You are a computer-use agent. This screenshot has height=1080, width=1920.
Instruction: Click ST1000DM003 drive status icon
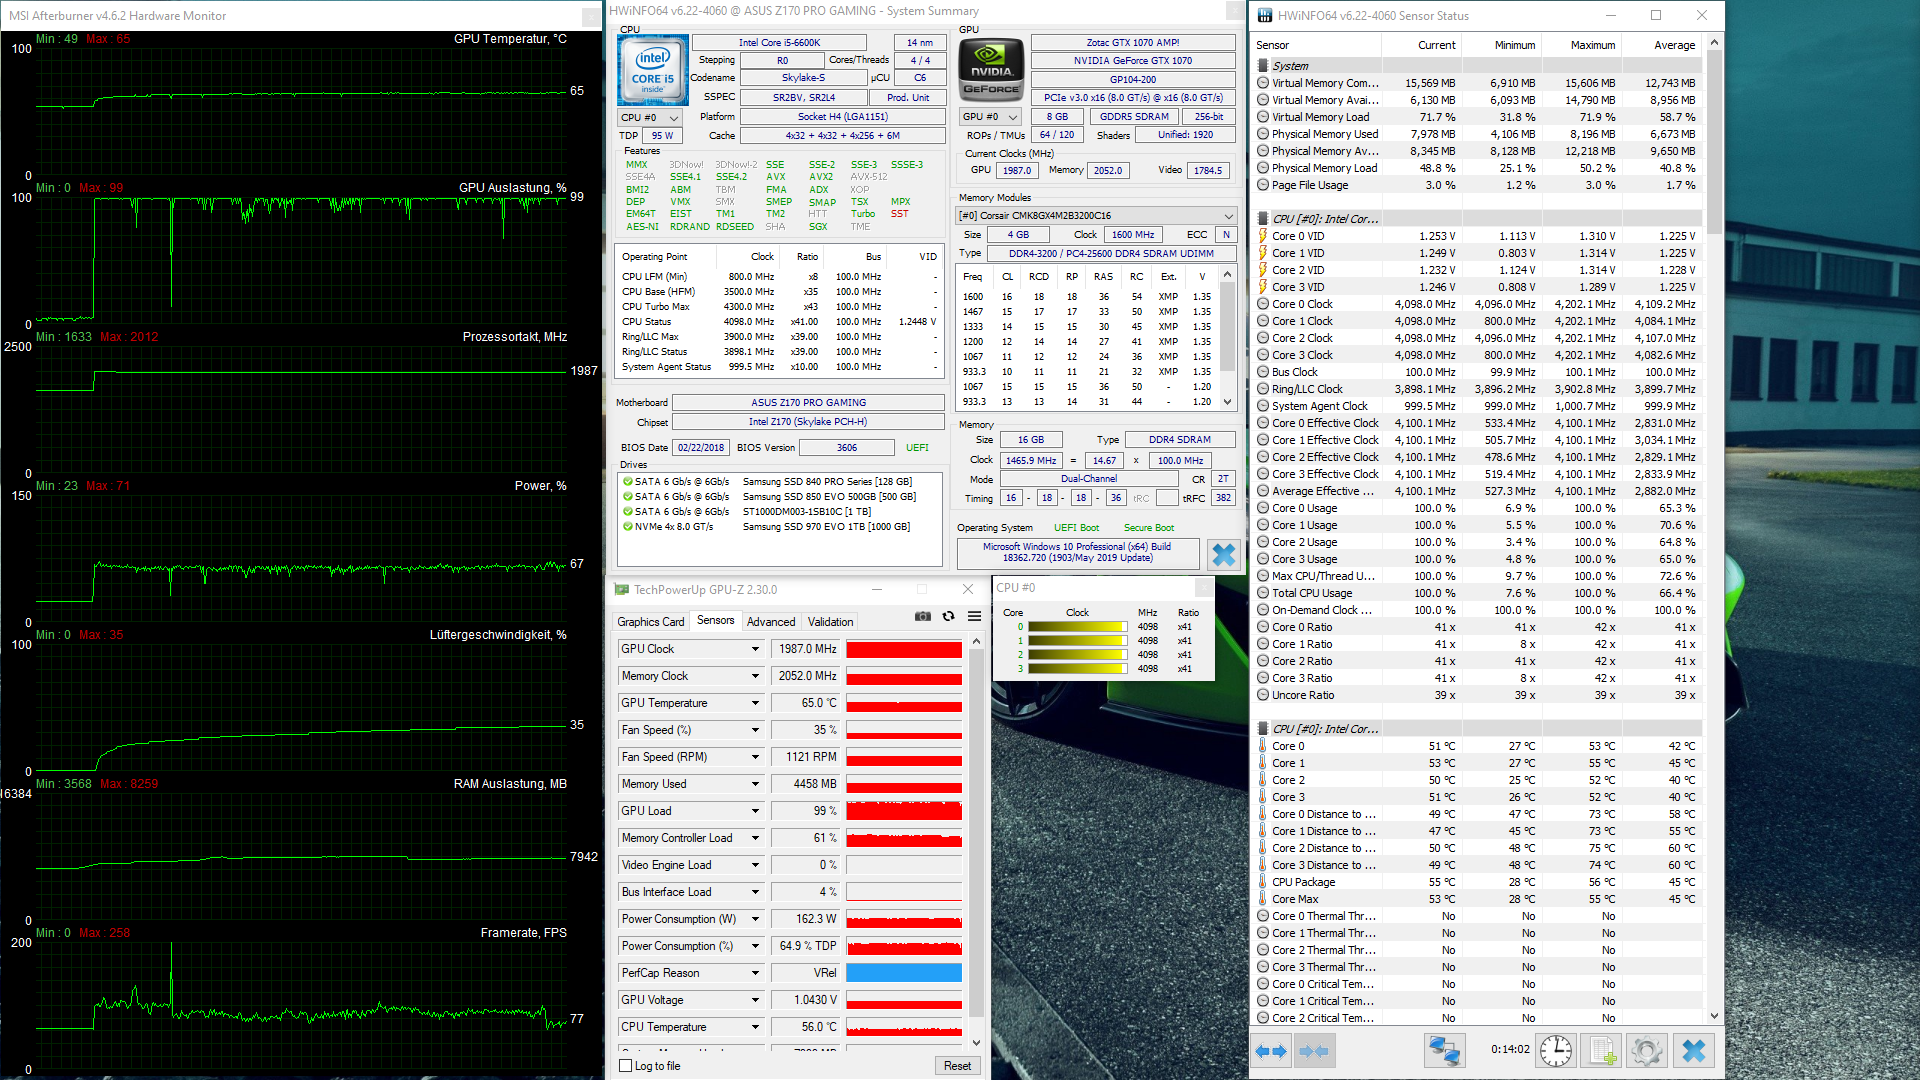(627, 511)
